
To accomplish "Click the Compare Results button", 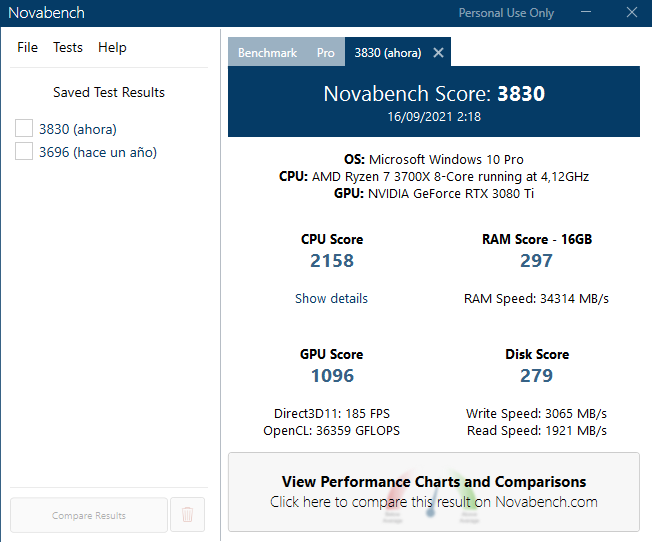I will tap(89, 515).
